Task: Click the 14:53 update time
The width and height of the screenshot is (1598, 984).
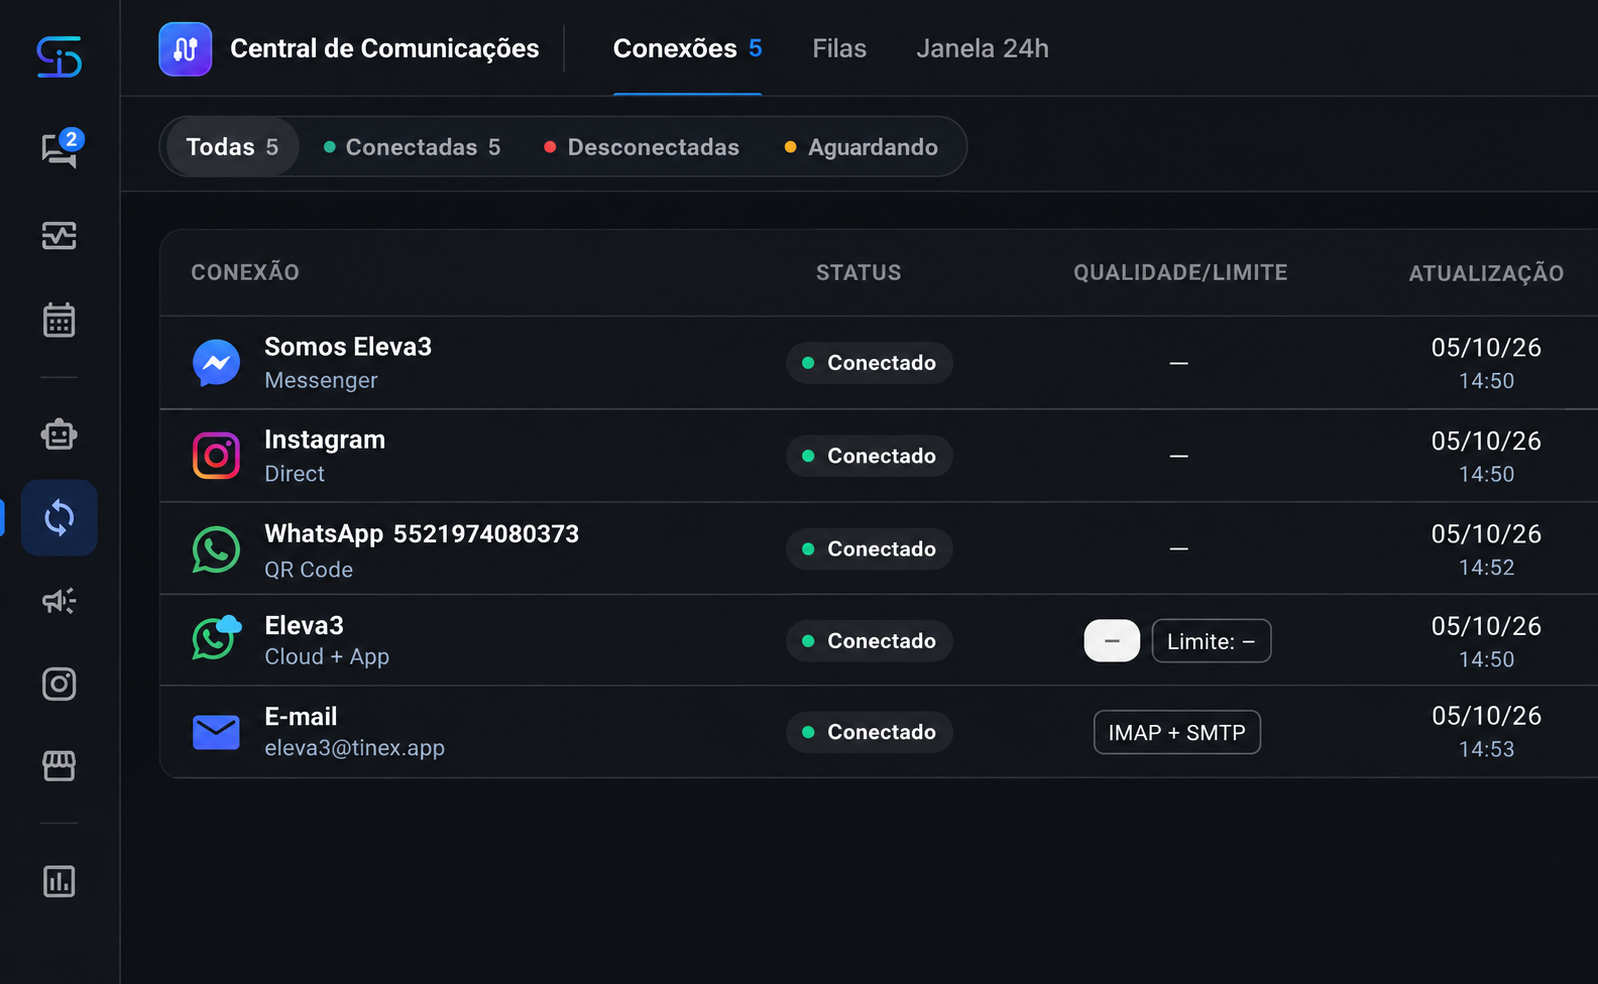Action: [x=1486, y=749]
